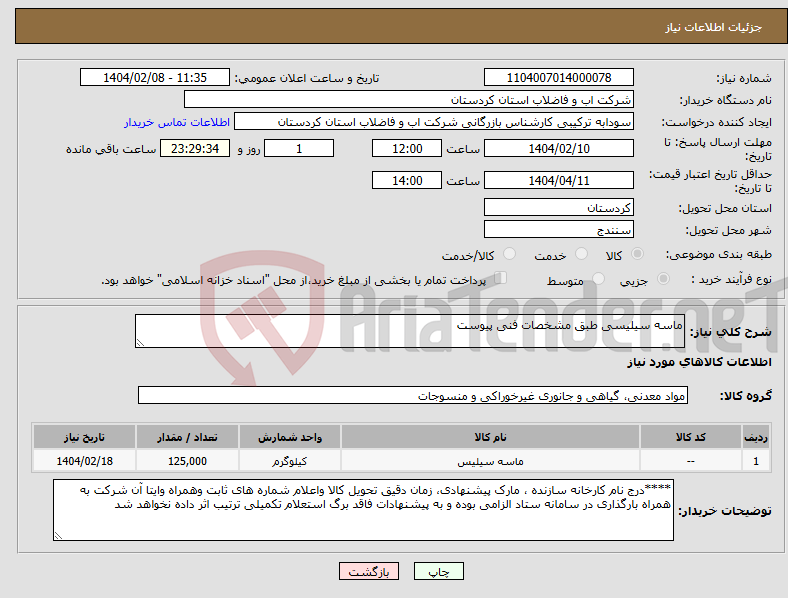Open اطلاعات تماس خریدار link
Image resolution: width=788 pixels, height=598 pixels.
click(177, 122)
